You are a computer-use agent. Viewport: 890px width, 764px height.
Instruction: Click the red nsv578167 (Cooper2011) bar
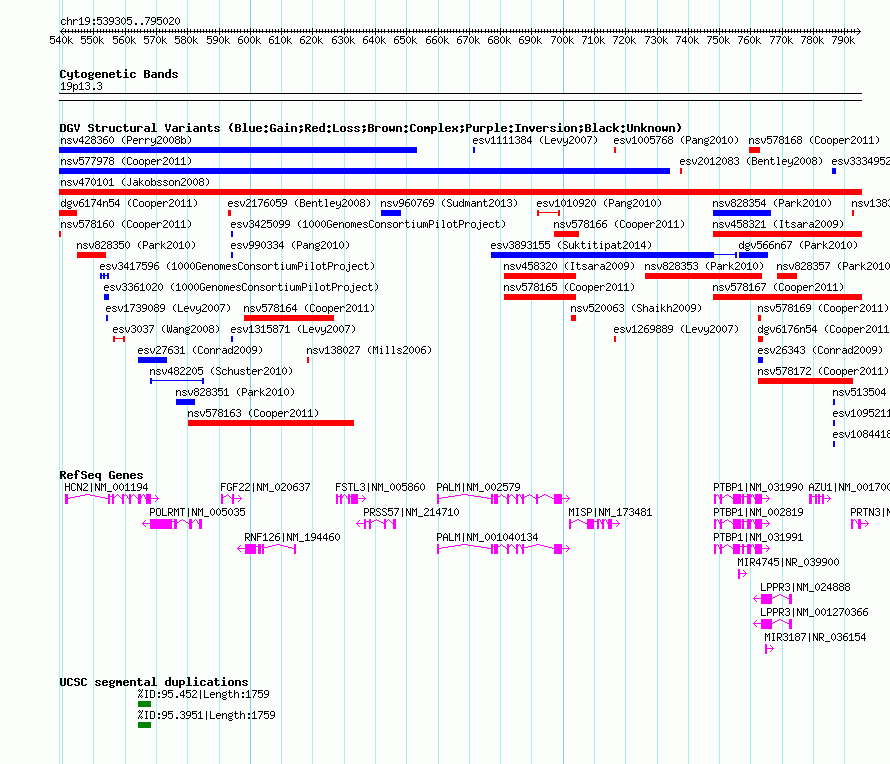[x=788, y=297]
